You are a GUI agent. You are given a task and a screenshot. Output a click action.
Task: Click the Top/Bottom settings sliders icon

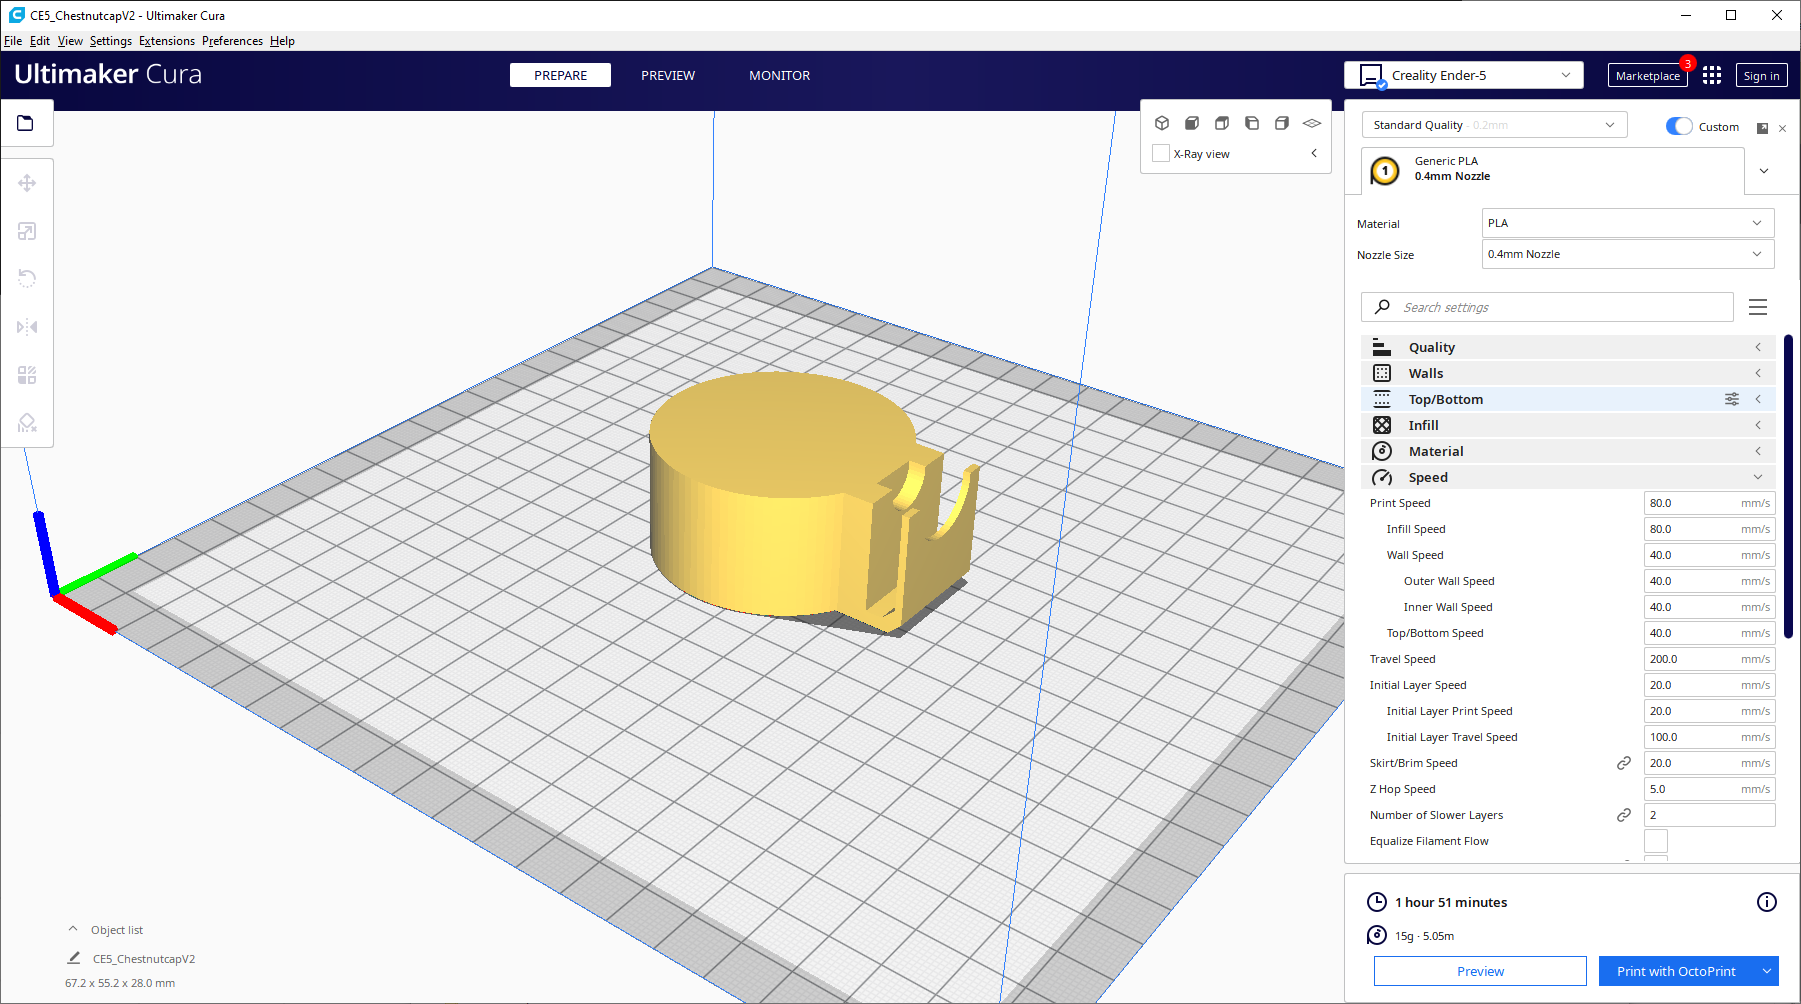(x=1732, y=399)
